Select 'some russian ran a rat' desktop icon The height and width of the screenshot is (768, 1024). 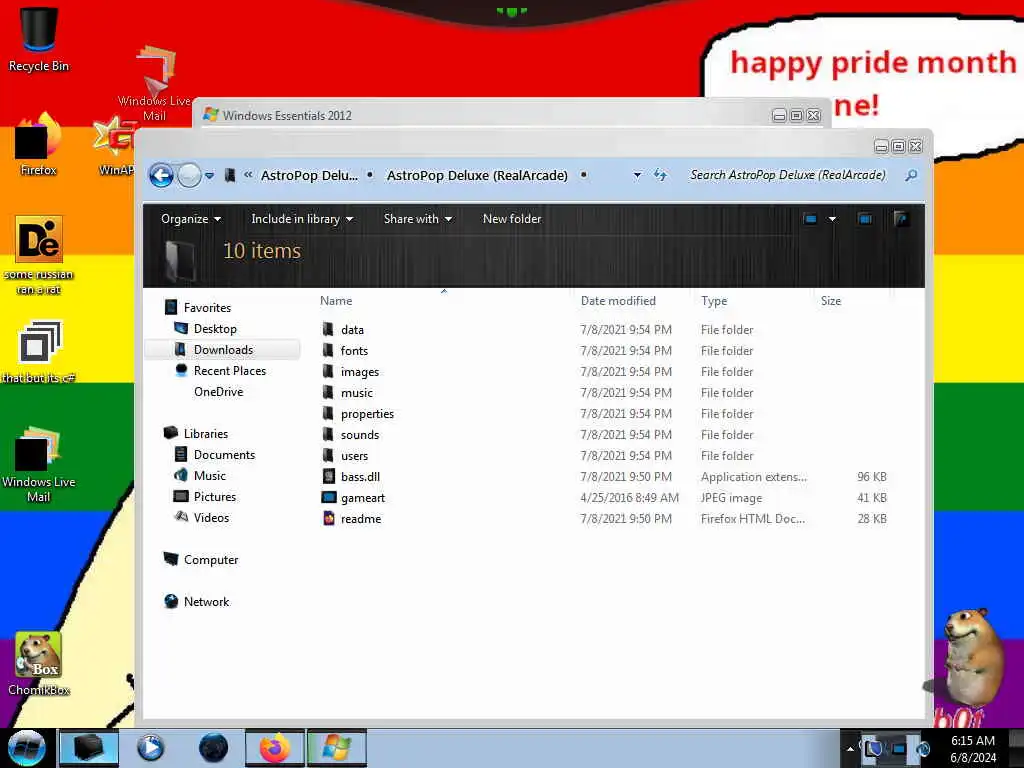39,255
